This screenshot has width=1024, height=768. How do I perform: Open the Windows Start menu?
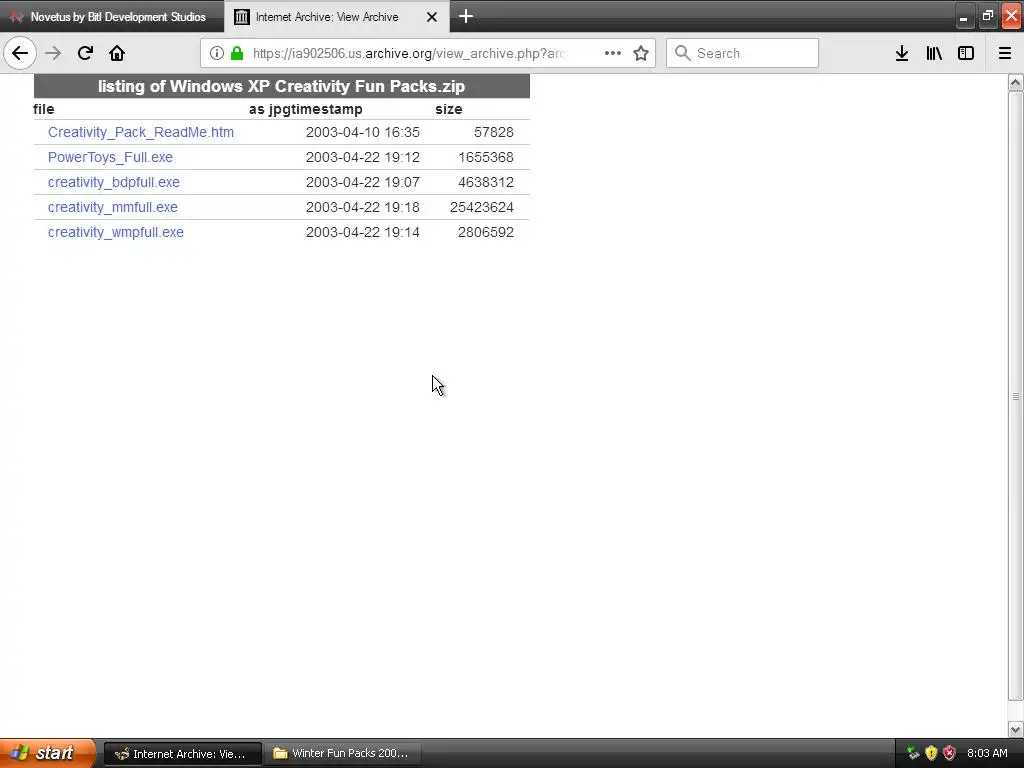[48, 753]
